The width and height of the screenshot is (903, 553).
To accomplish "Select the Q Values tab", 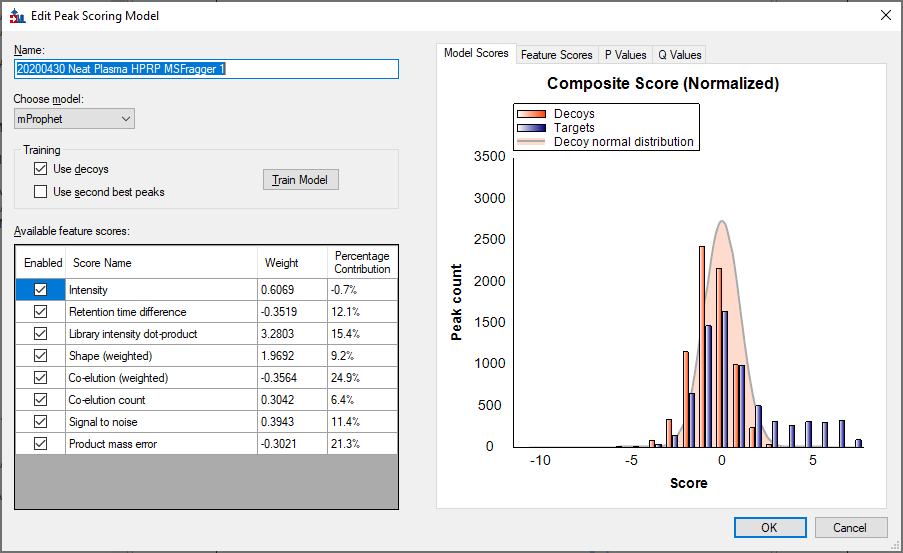I will (x=679, y=55).
